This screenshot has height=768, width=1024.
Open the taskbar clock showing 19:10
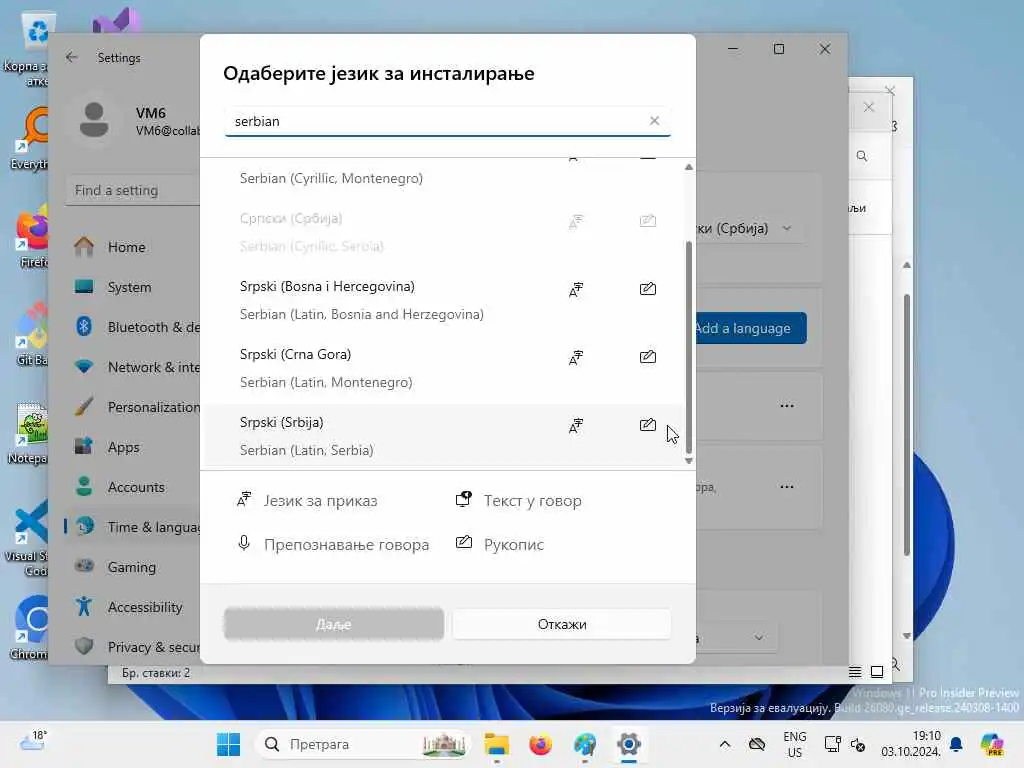911,744
